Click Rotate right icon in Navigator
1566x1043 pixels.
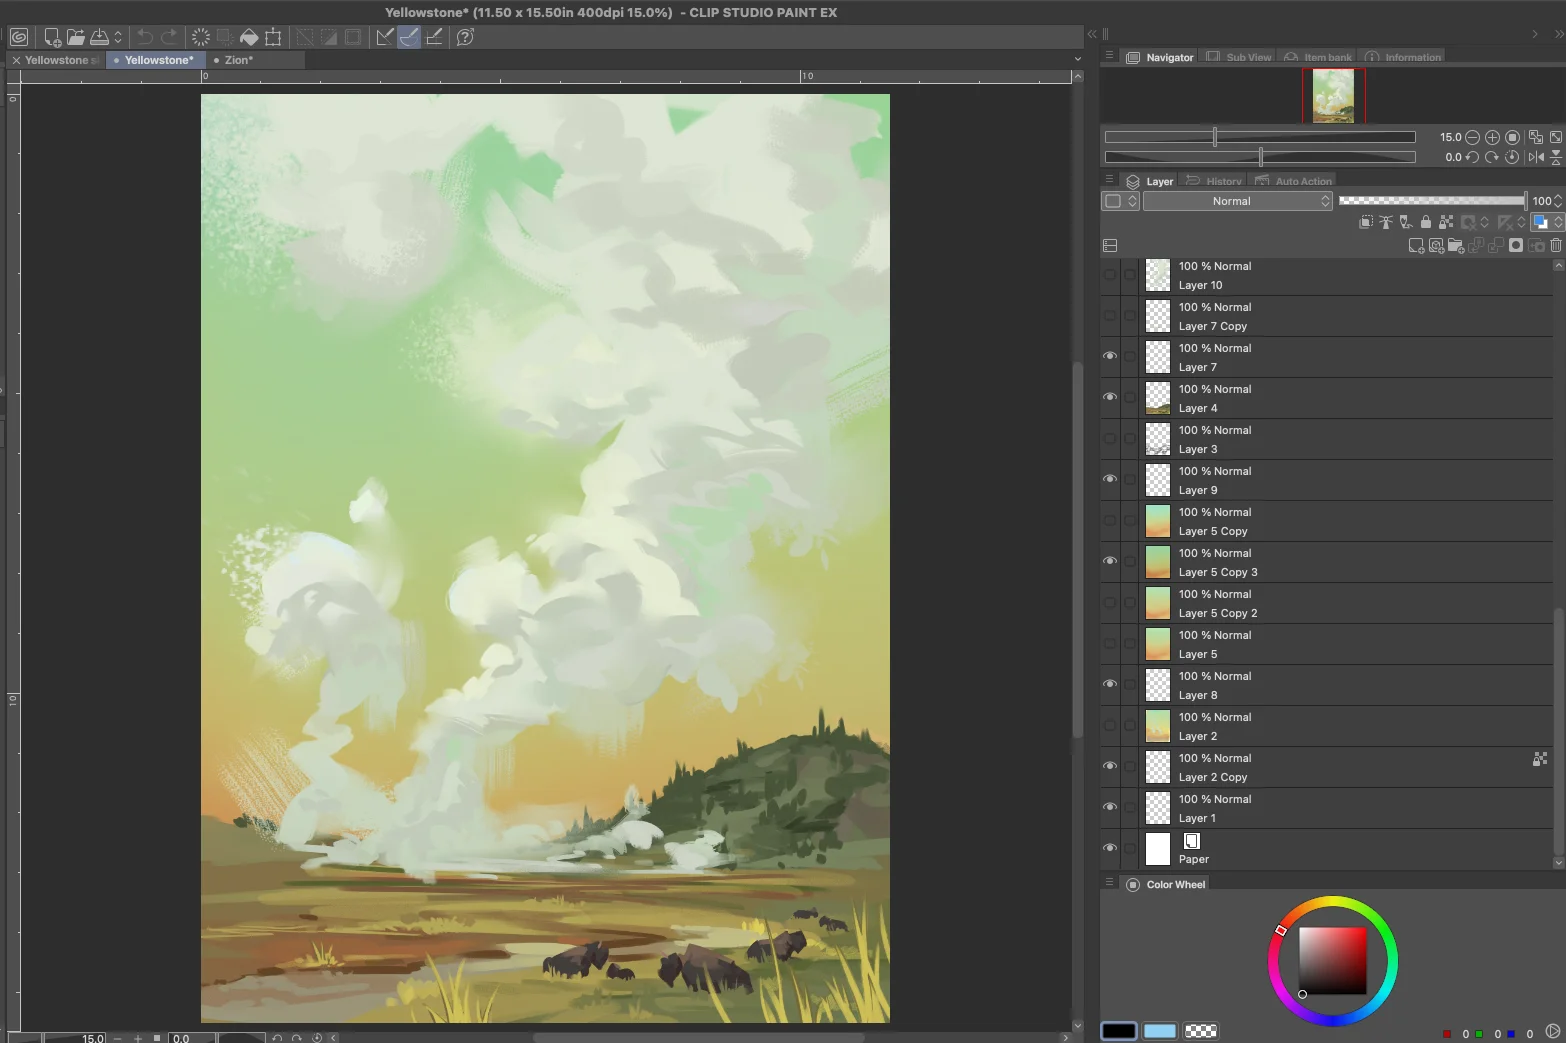pyautogui.click(x=1492, y=157)
